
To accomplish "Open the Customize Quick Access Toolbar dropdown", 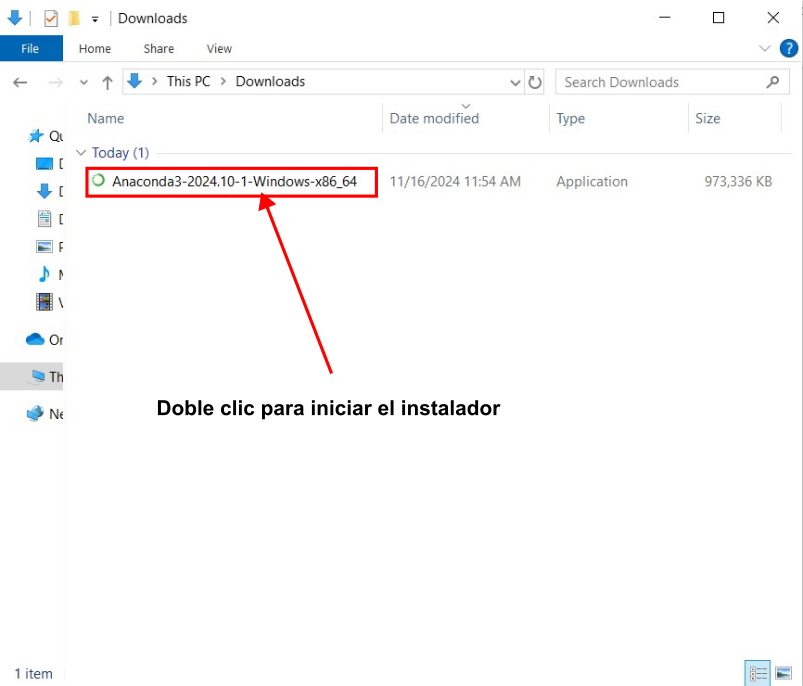I will tap(95, 19).
